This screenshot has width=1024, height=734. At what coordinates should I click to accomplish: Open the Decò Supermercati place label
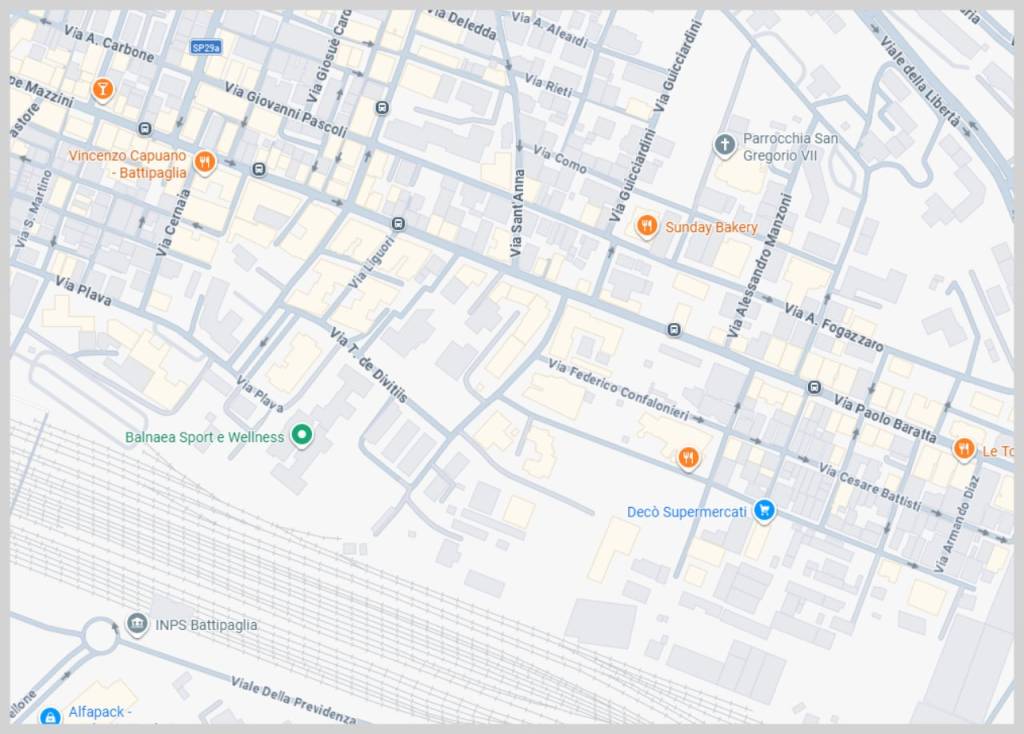(686, 512)
